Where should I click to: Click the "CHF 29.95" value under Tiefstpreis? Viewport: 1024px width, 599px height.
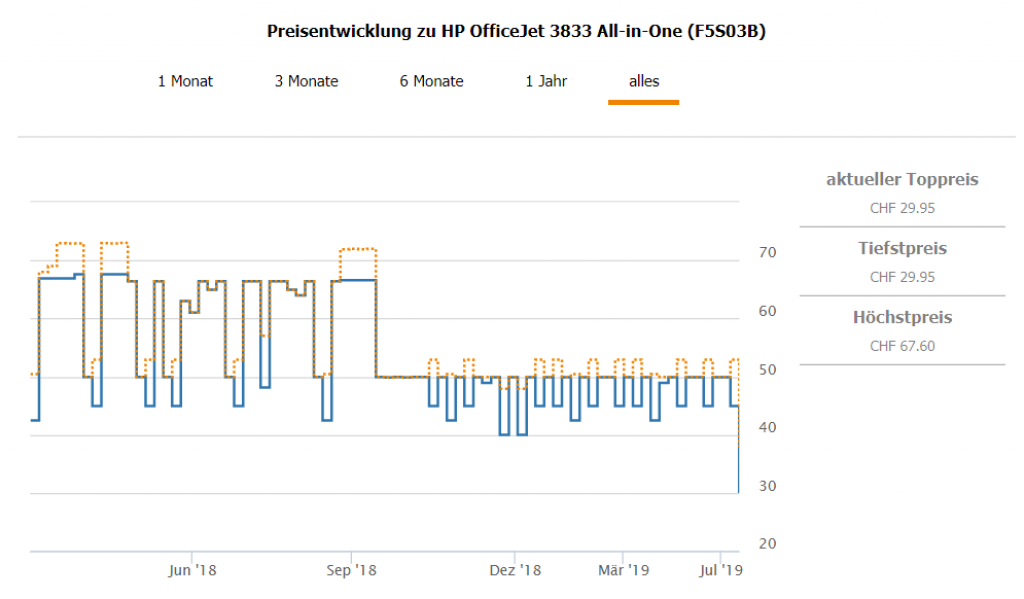point(902,277)
